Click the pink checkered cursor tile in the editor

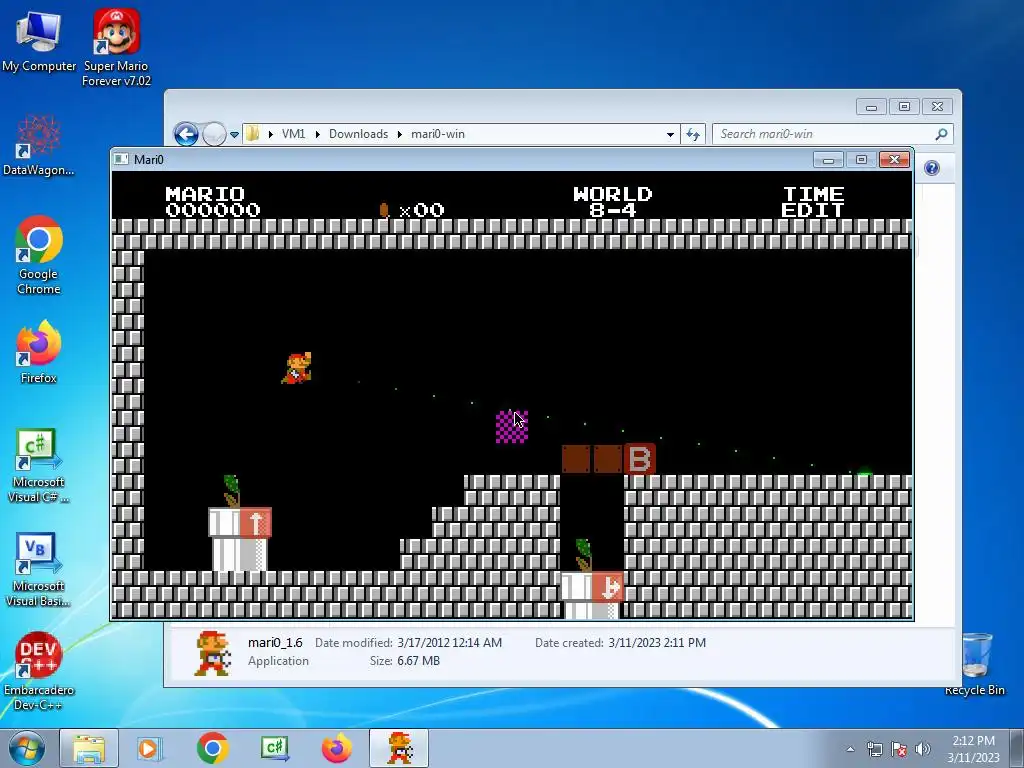[x=512, y=427]
